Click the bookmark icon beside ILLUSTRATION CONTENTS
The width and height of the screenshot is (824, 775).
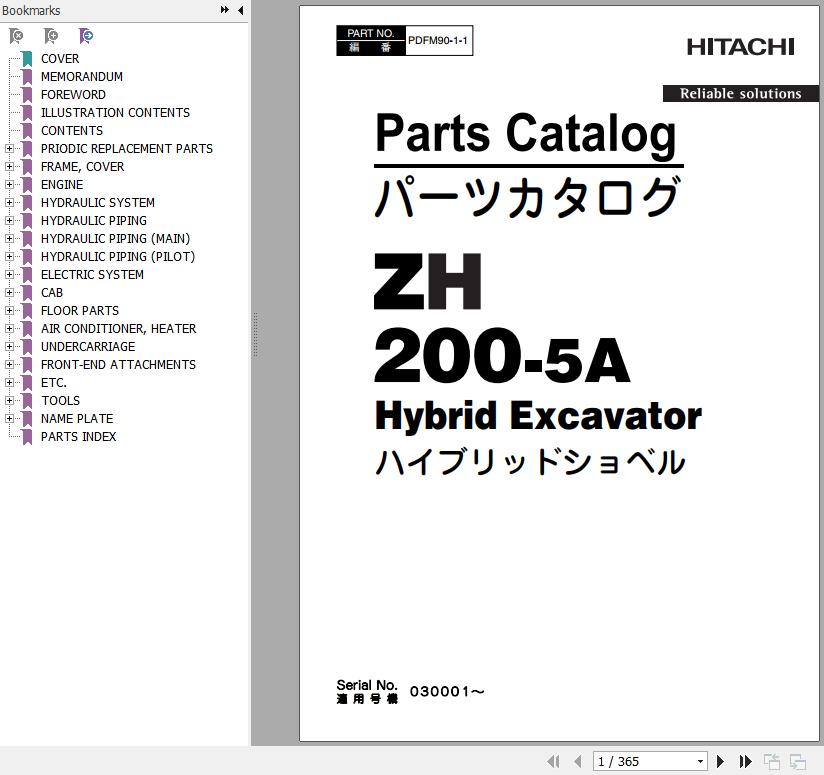[x=27, y=112]
